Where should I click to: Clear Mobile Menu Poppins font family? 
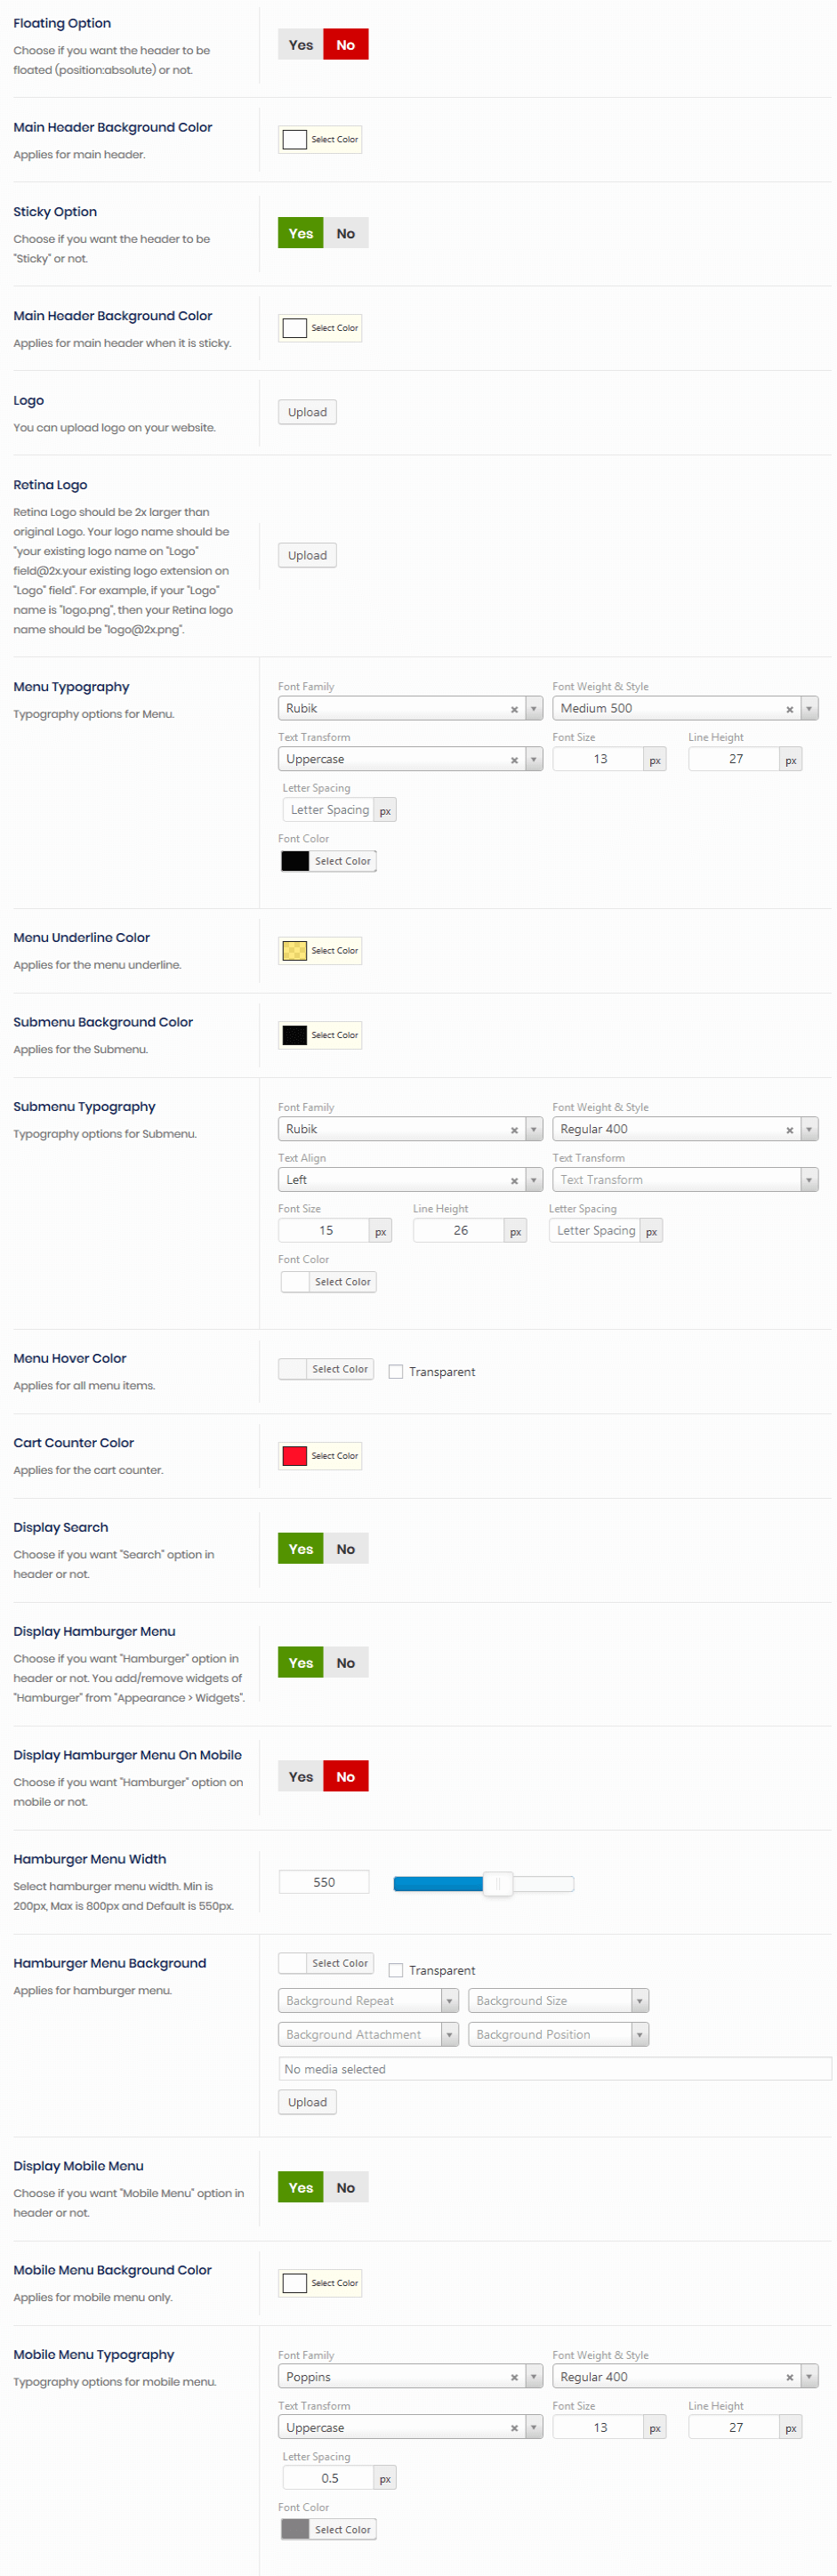(x=514, y=2378)
